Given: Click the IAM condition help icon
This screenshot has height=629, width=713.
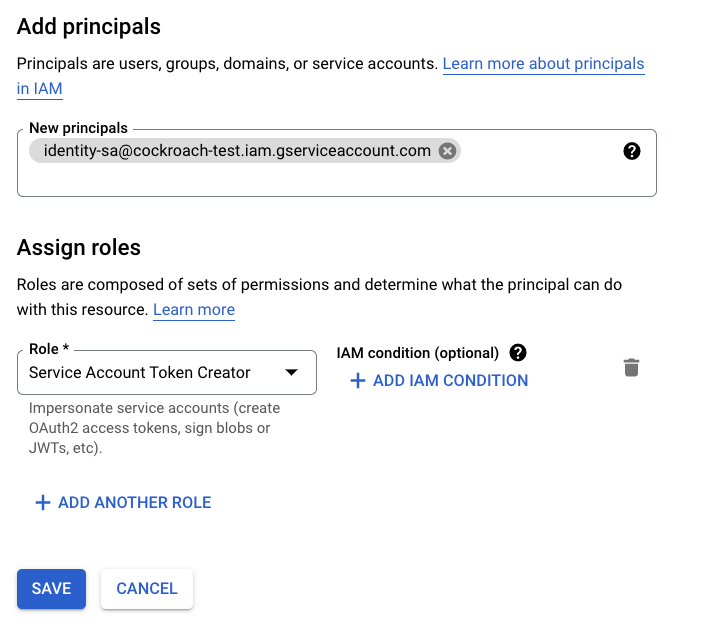Looking at the screenshot, I should coord(517,353).
